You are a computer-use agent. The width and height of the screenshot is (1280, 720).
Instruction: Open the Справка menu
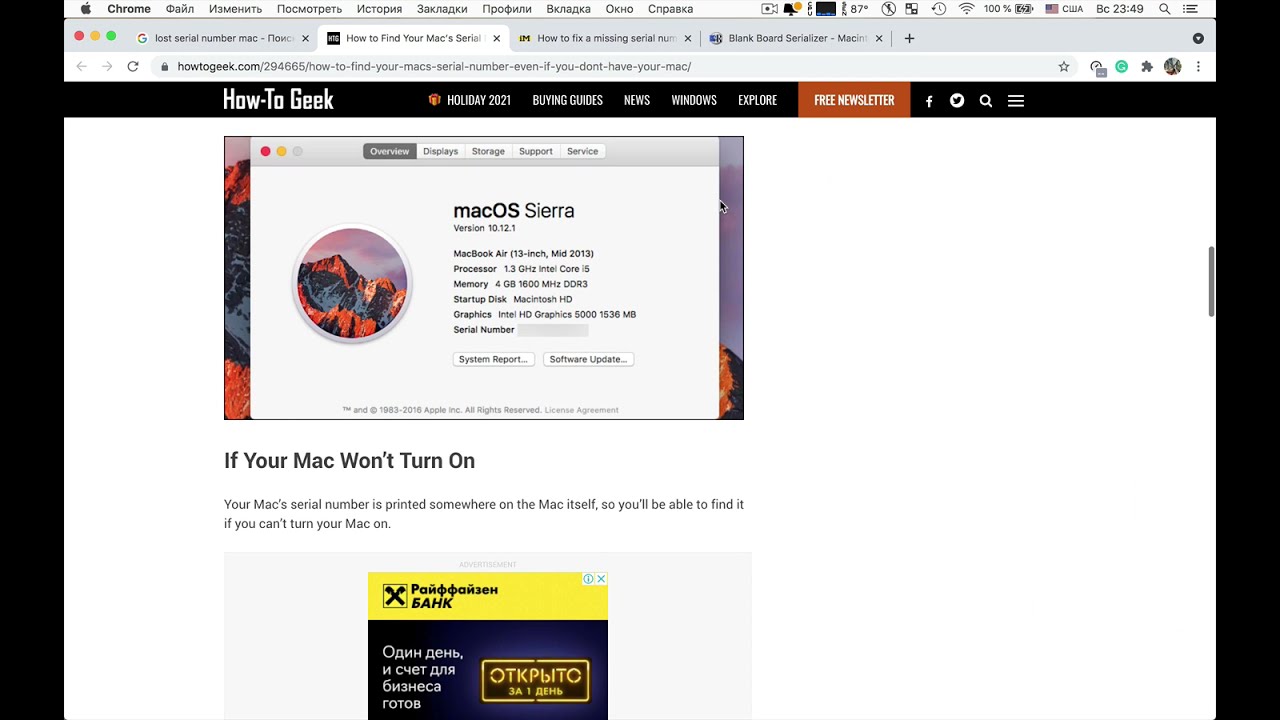pos(670,9)
